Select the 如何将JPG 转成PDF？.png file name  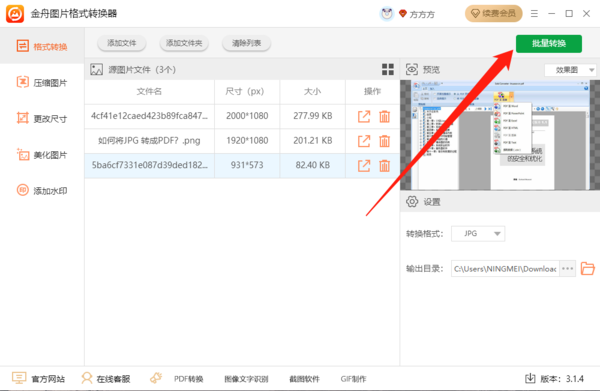pyautogui.click(x=149, y=140)
